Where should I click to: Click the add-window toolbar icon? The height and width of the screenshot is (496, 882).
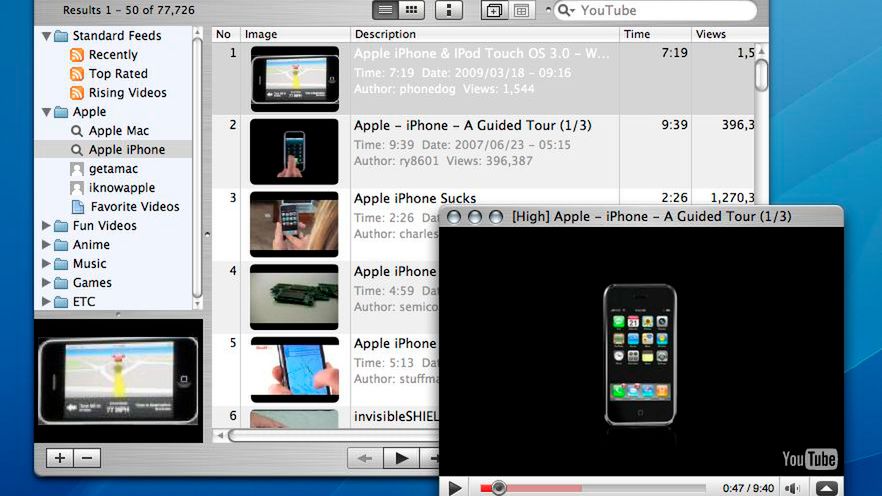[494, 10]
